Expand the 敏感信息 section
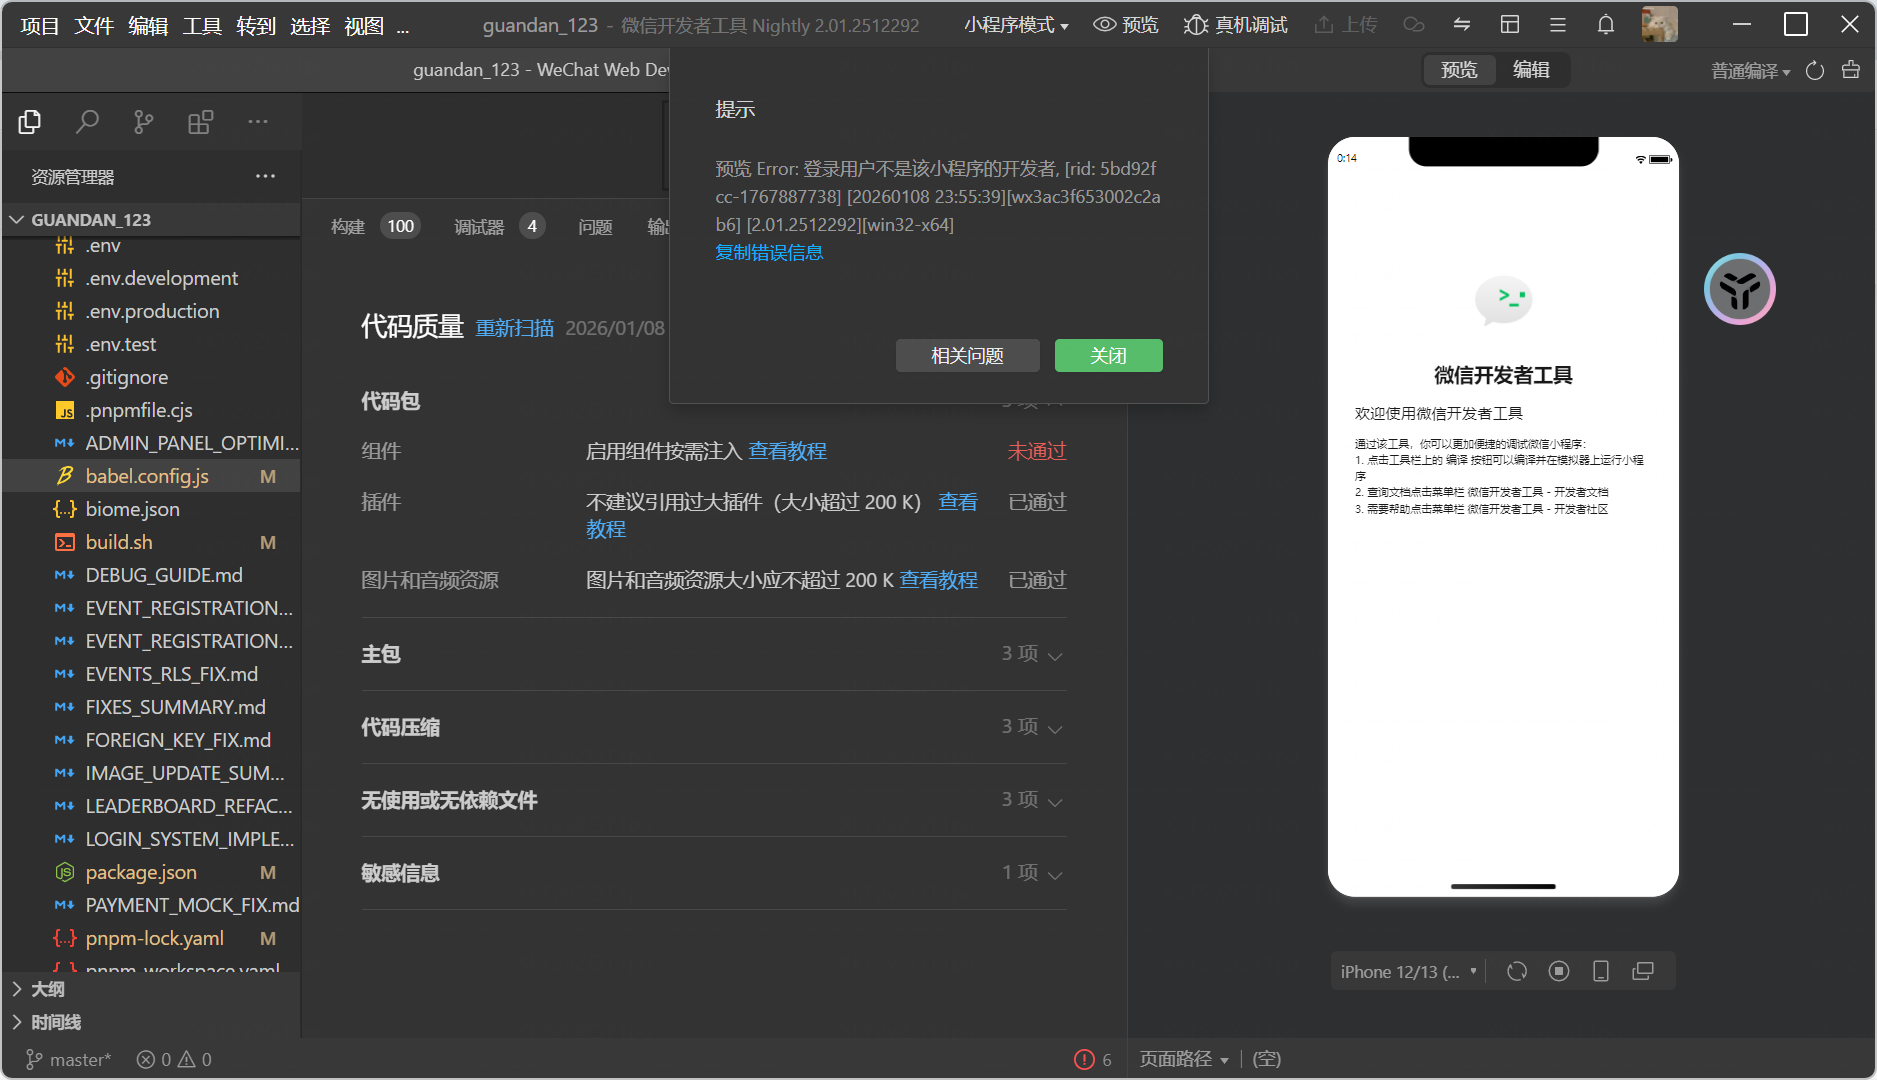 tap(713, 873)
